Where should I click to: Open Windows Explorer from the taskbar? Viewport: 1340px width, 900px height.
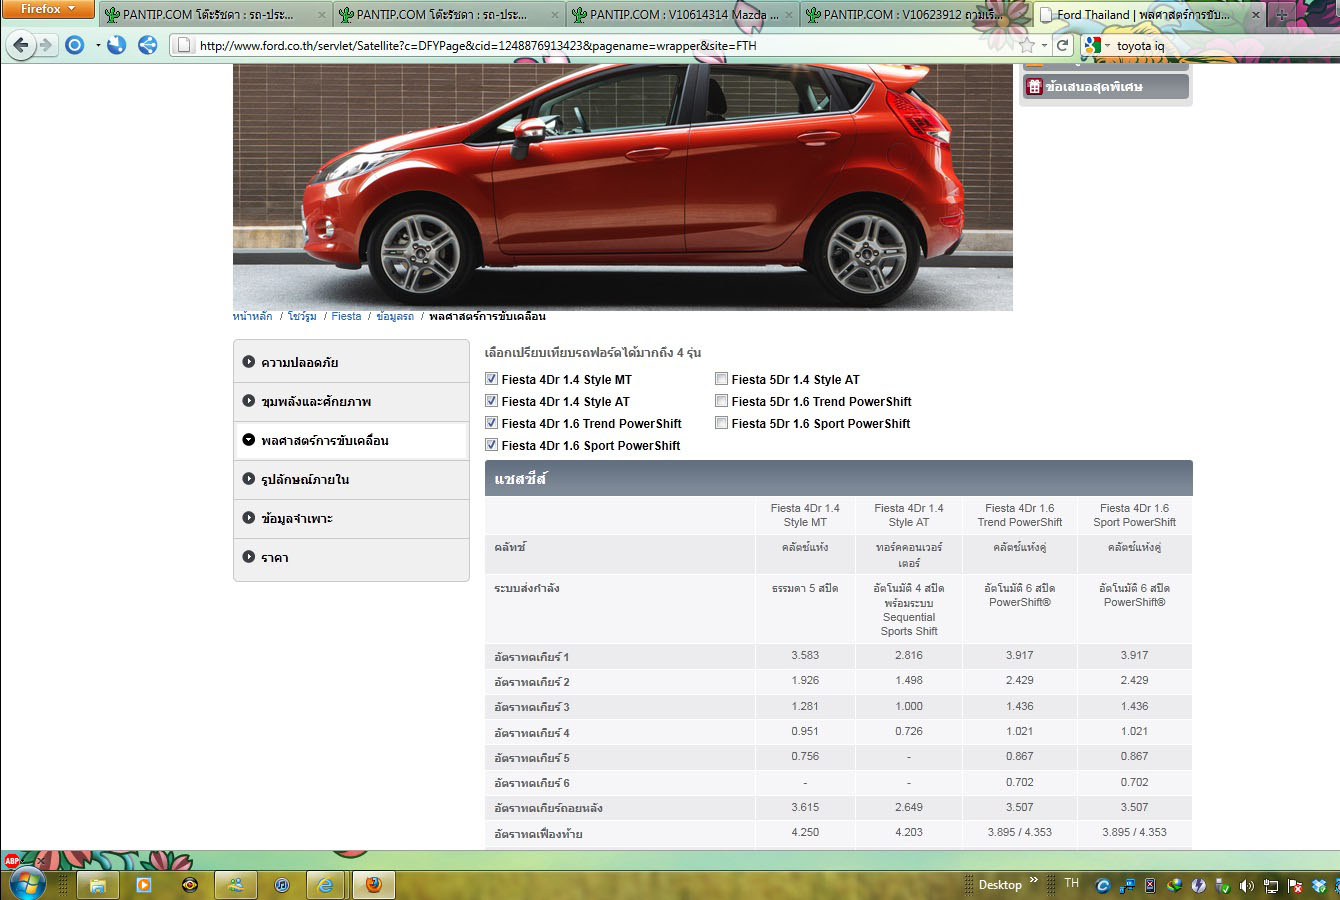(98, 885)
